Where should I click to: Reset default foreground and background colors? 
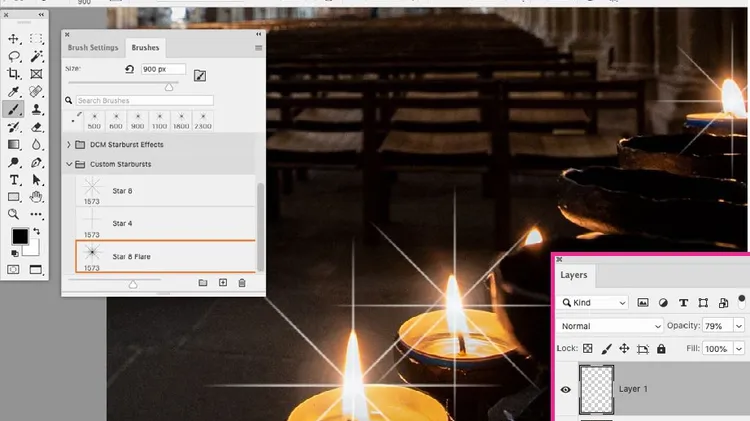pyautogui.click(x=14, y=254)
